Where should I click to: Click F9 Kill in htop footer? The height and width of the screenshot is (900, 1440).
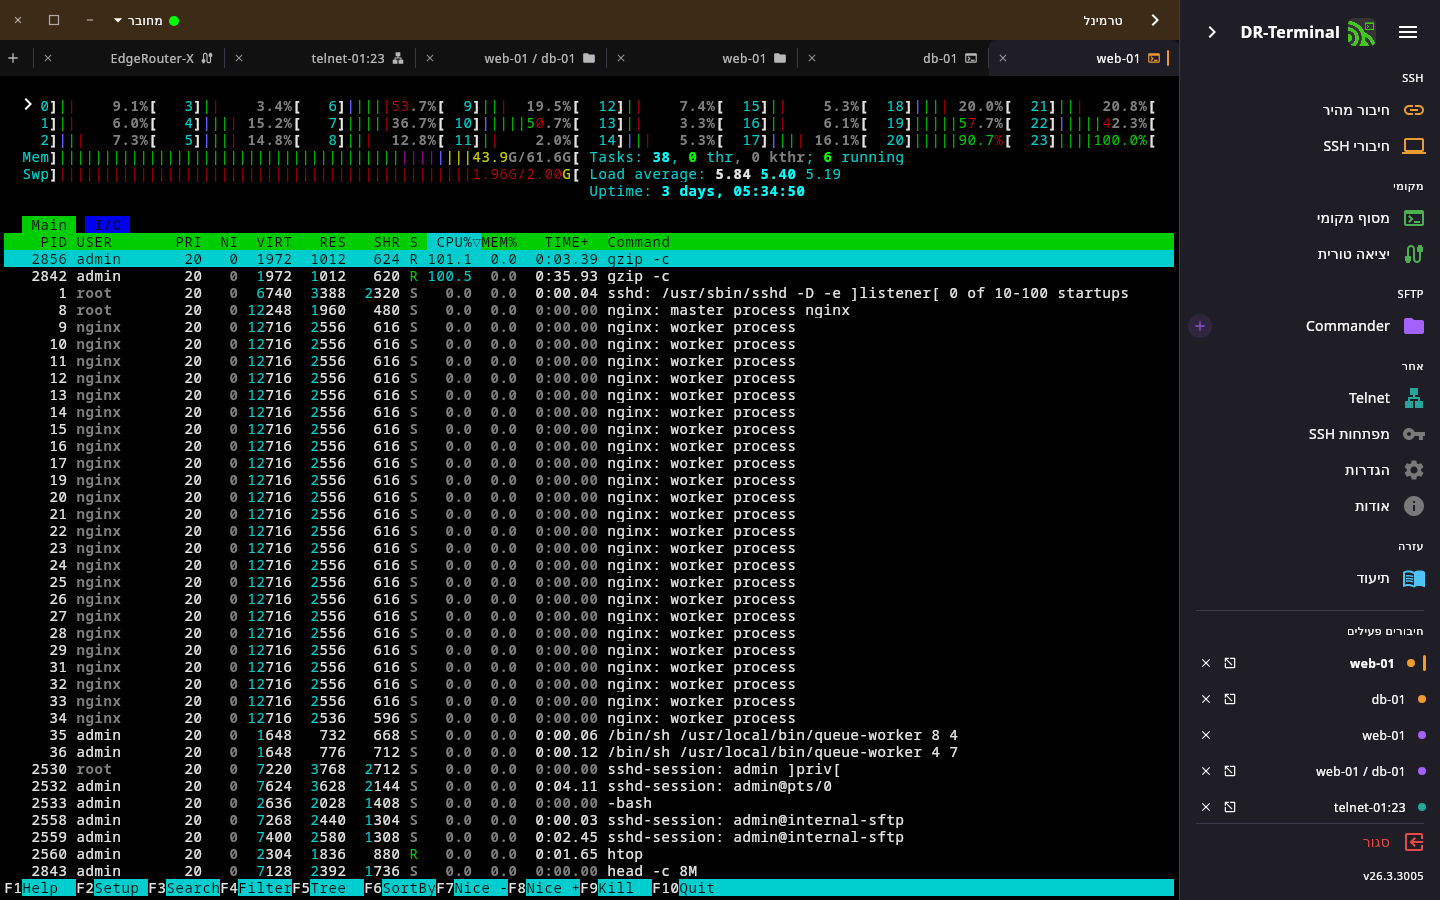616,888
